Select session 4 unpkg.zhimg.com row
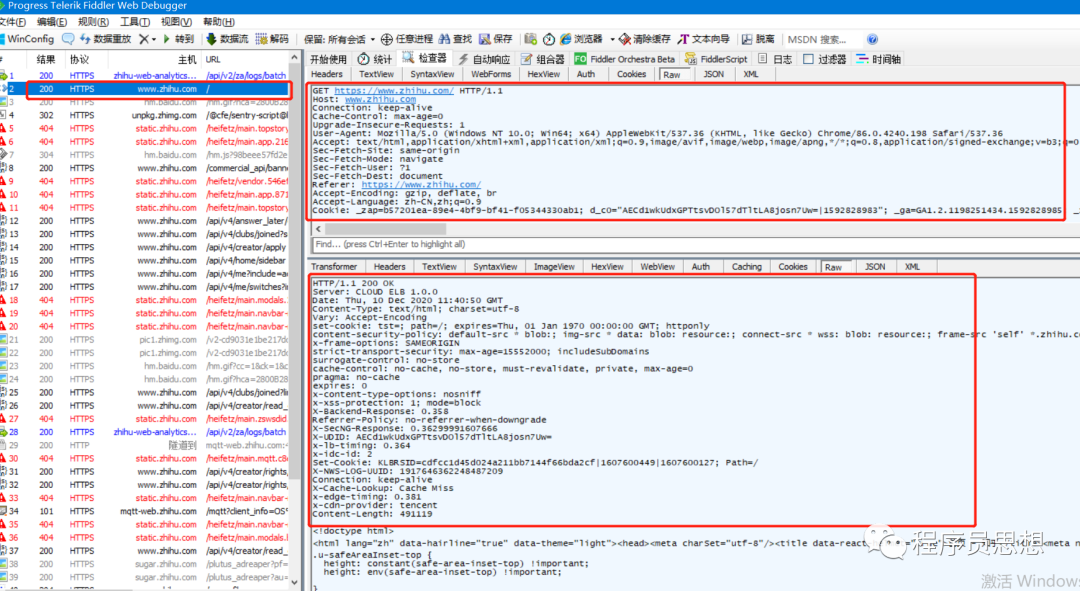The height and width of the screenshot is (591, 1080). click(145, 116)
